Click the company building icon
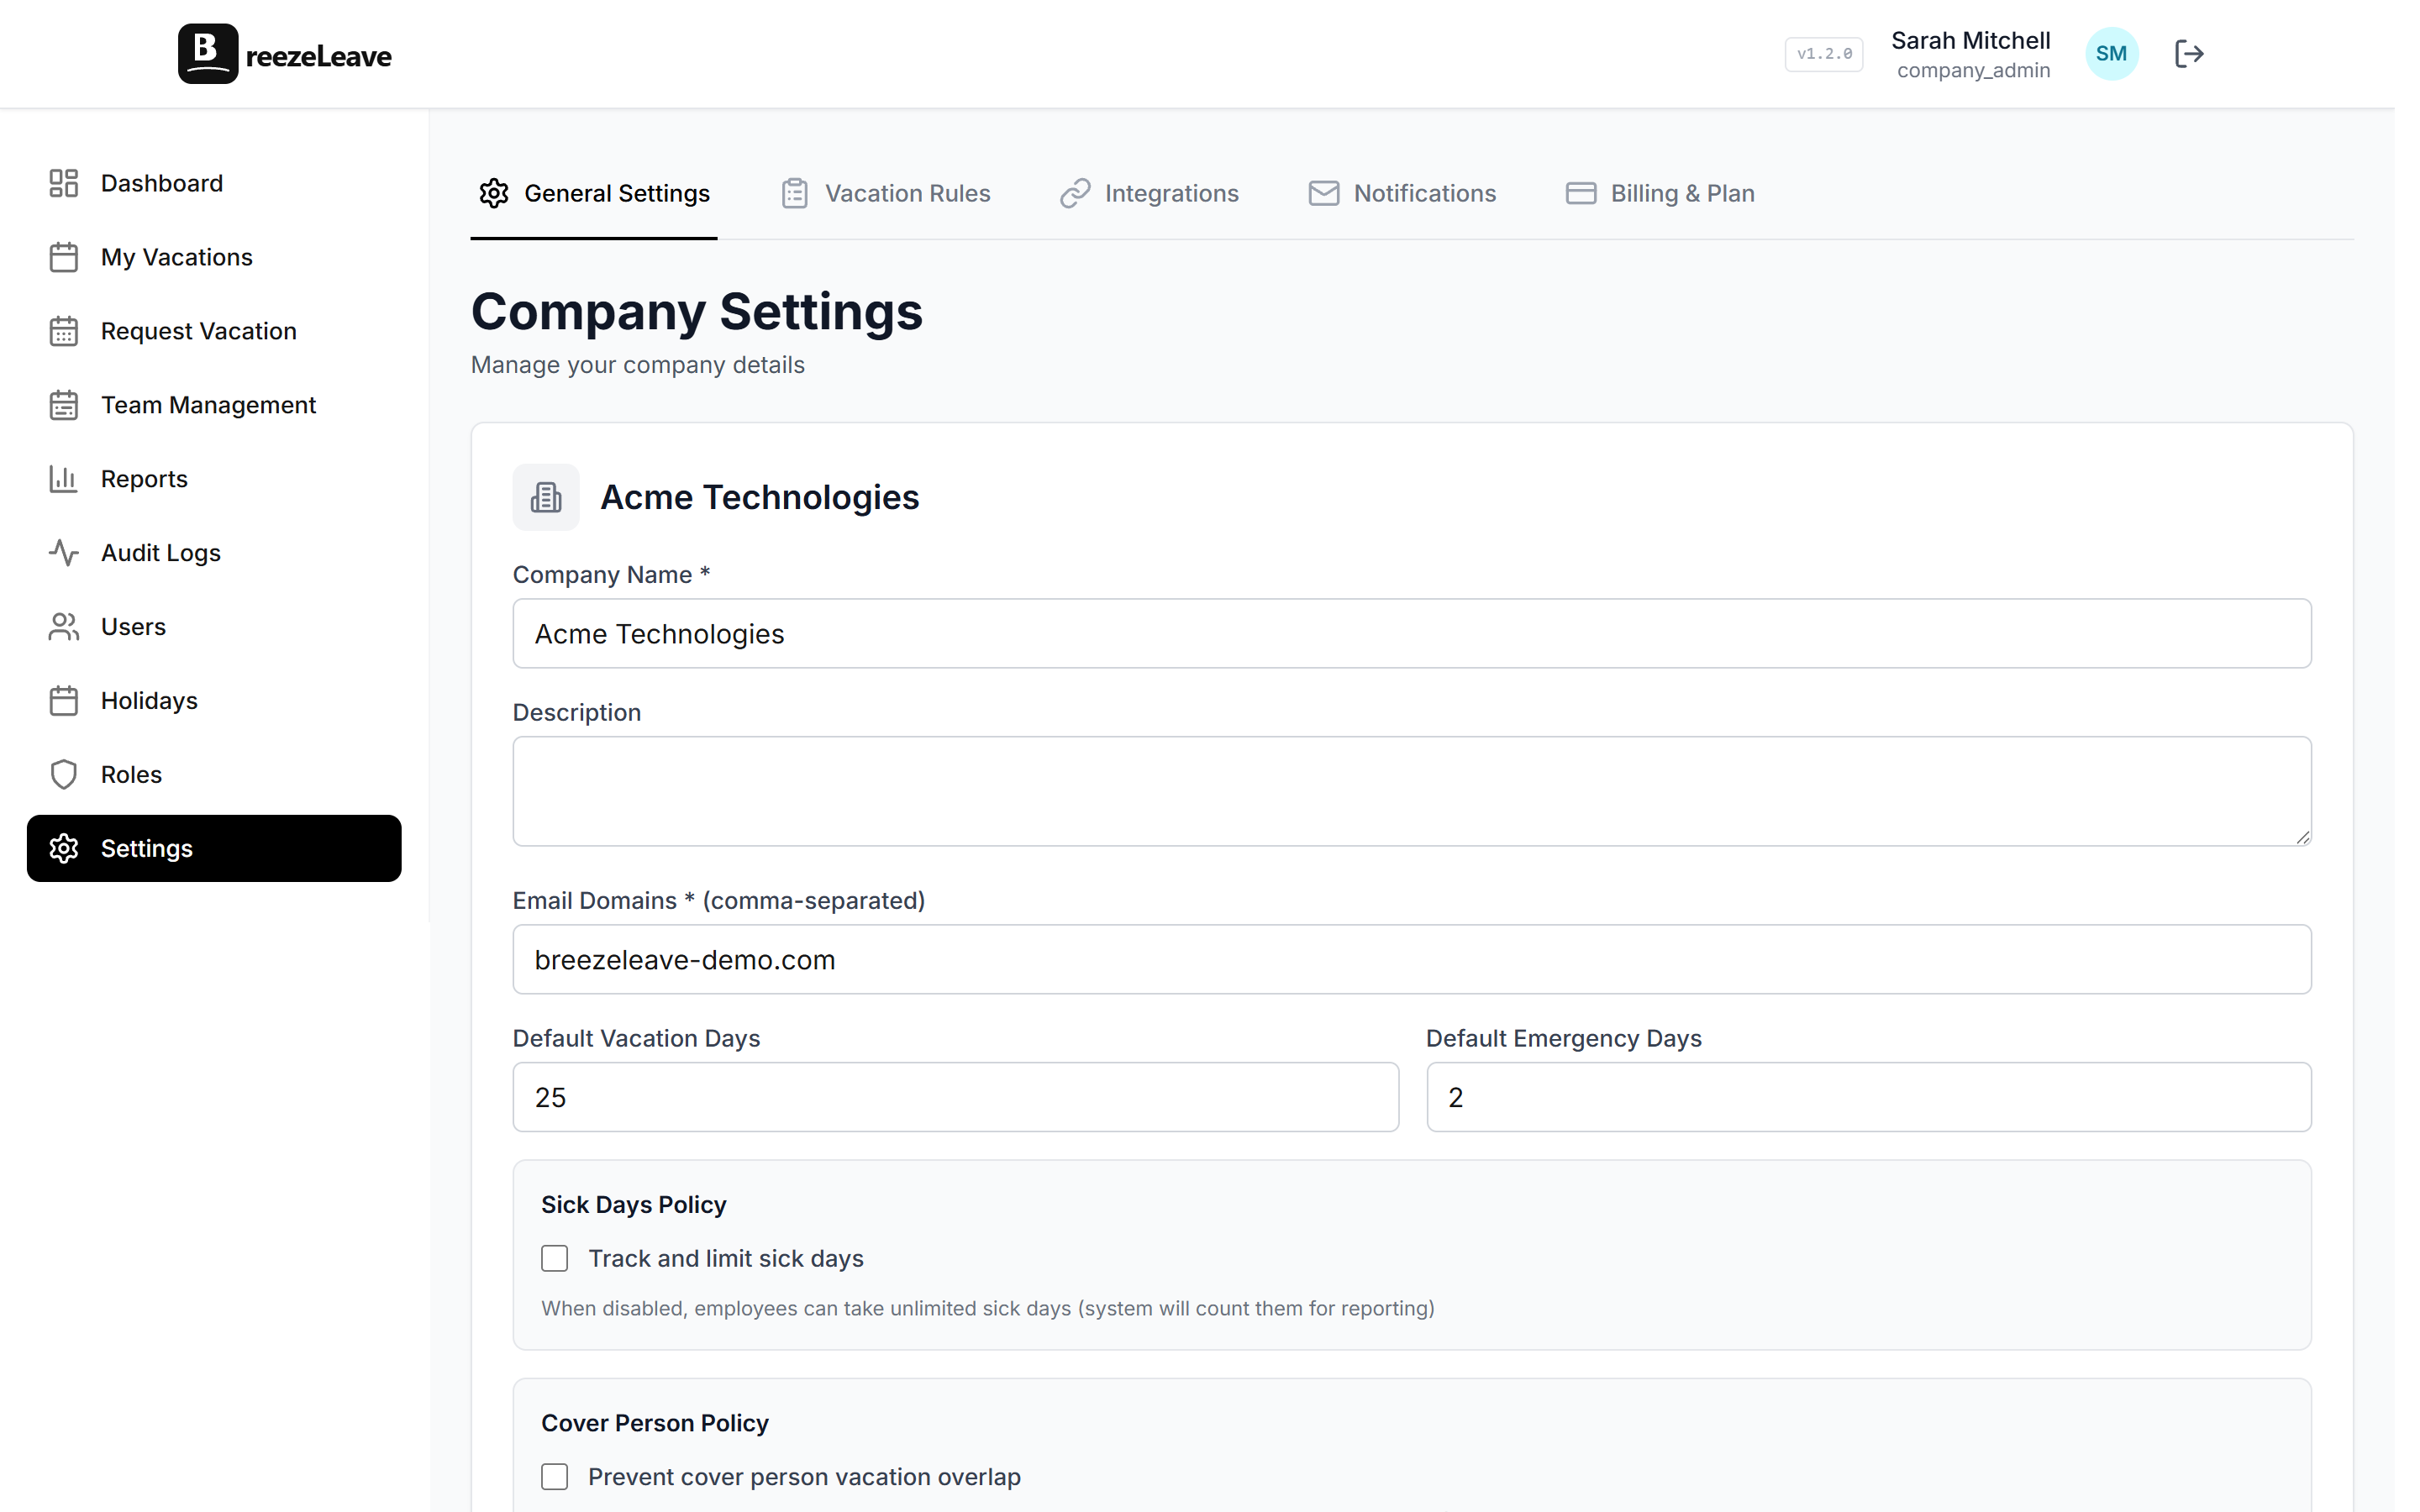 click(546, 497)
